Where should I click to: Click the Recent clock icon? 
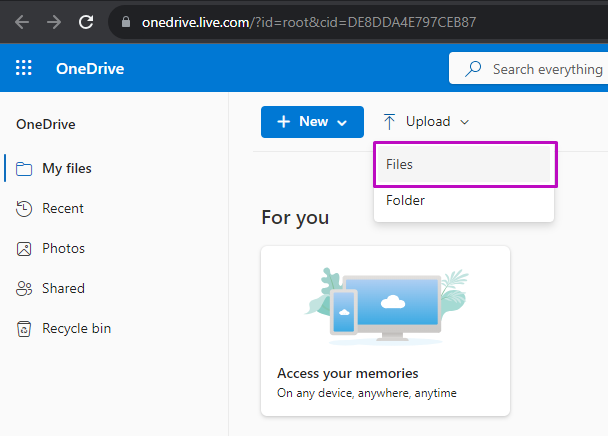24,209
